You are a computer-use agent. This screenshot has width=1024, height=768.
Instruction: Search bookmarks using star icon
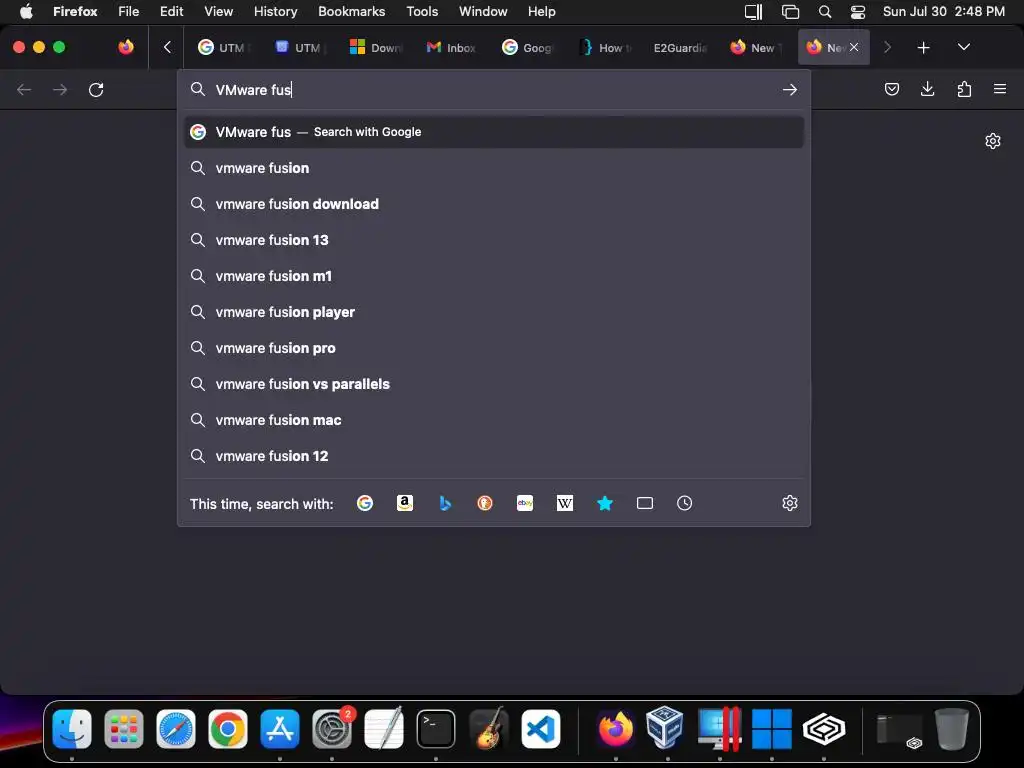point(605,503)
